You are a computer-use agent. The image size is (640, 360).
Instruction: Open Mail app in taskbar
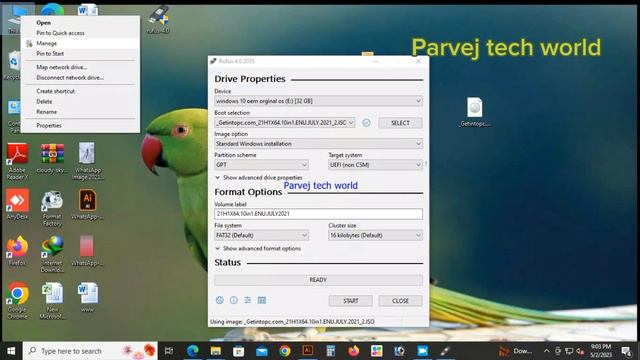pyautogui.click(x=262, y=351)
